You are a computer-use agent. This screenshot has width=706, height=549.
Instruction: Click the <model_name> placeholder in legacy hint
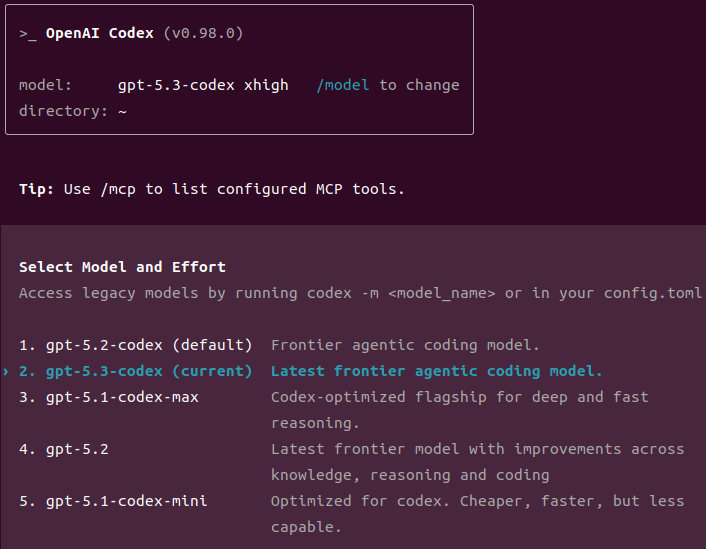pyautogui.click(x=442, y=294)
